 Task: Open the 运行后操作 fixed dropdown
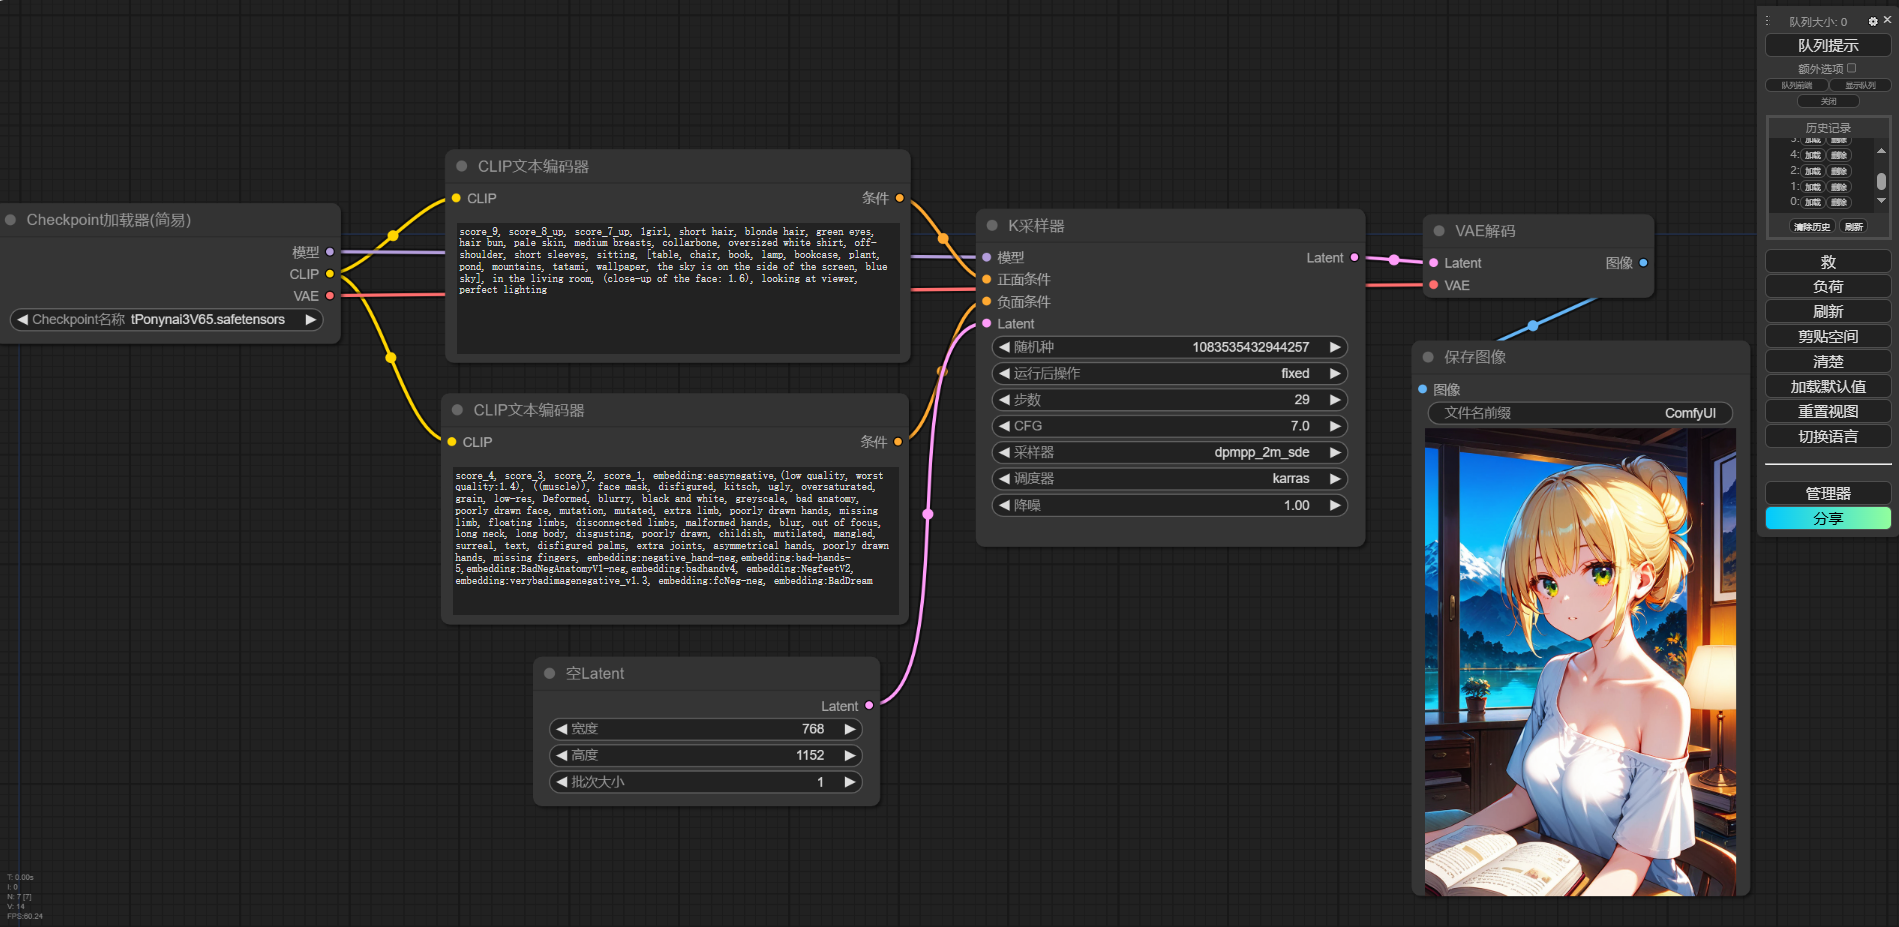click(x=1169, y=373)
